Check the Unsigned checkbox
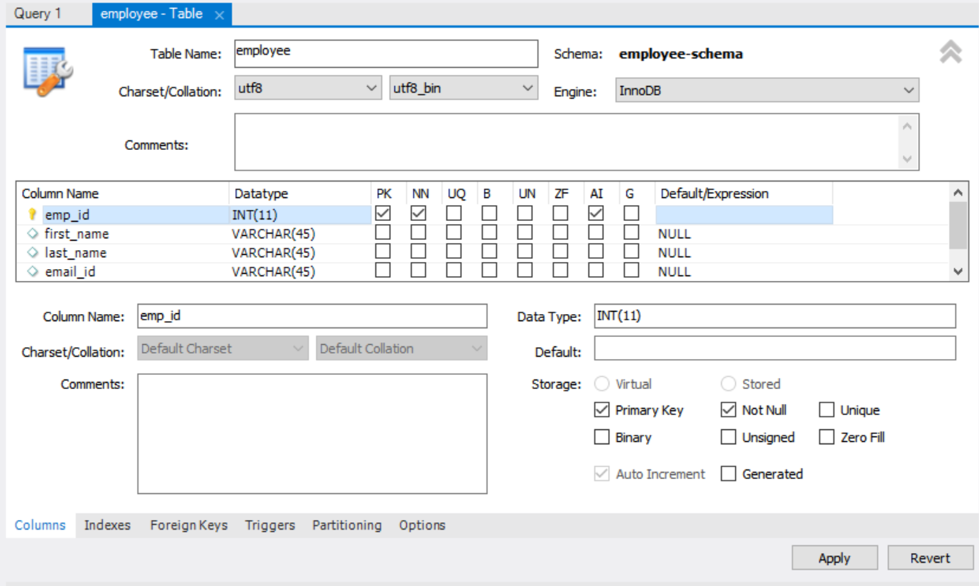Viewport: 979px width, 586px height. tap(728, 437)
